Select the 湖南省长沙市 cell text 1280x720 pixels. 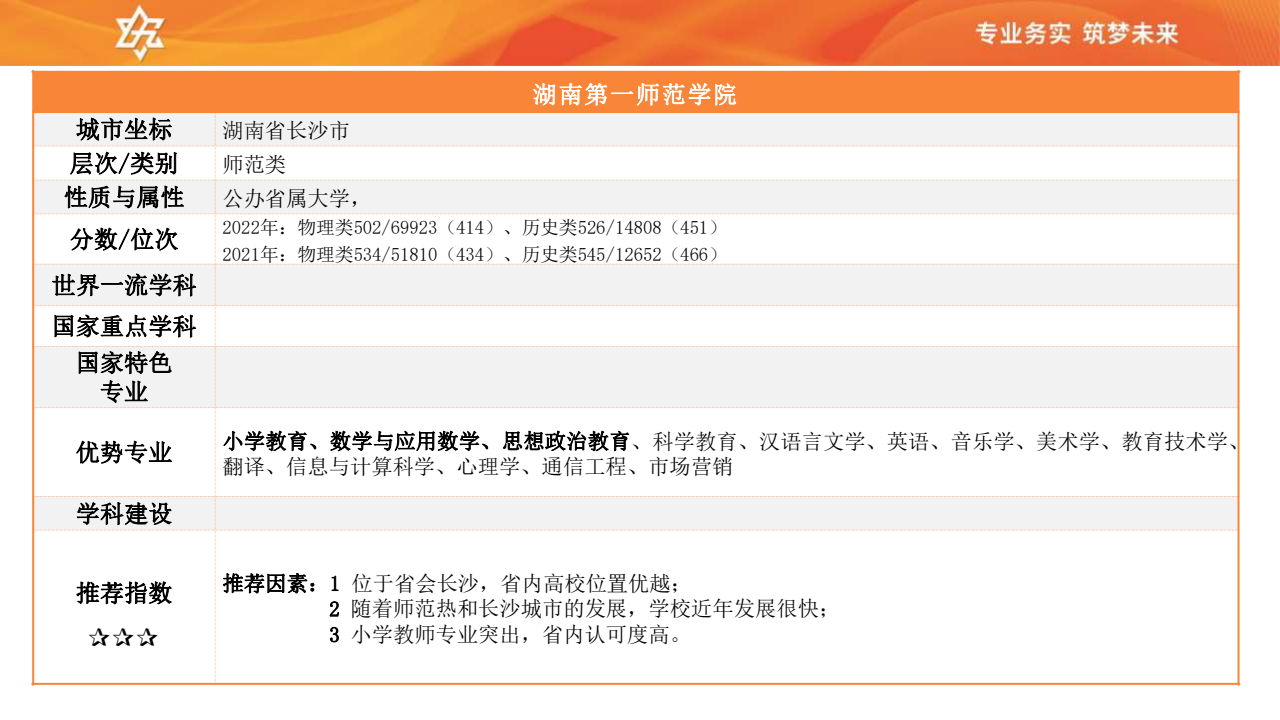pos(286,130)
